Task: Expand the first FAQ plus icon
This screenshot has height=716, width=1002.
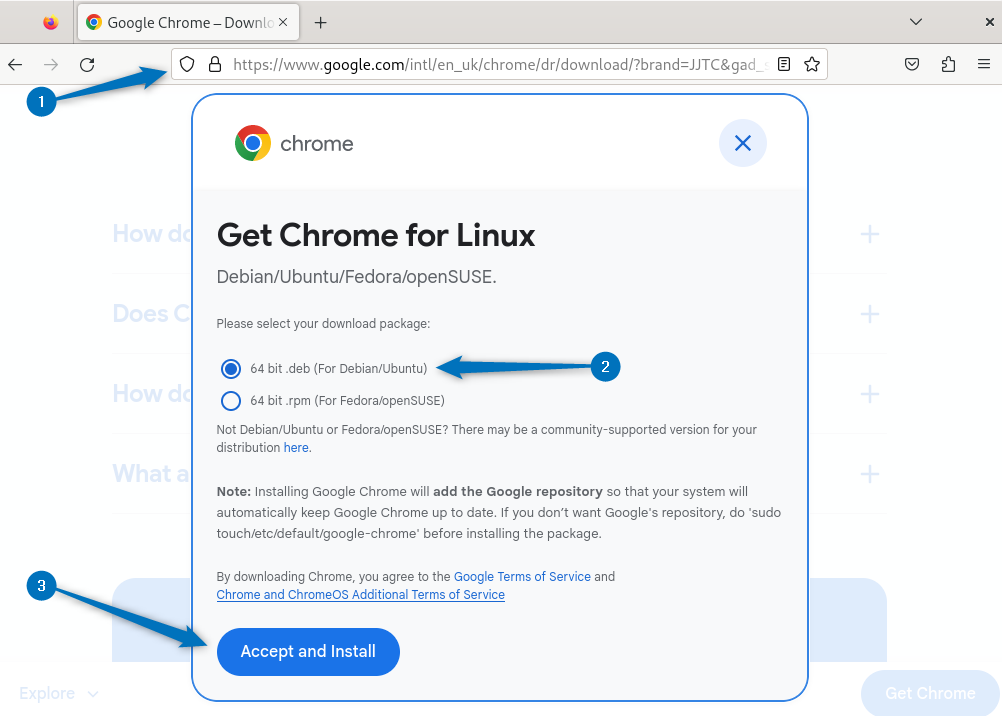Action: tap(869, 234)
